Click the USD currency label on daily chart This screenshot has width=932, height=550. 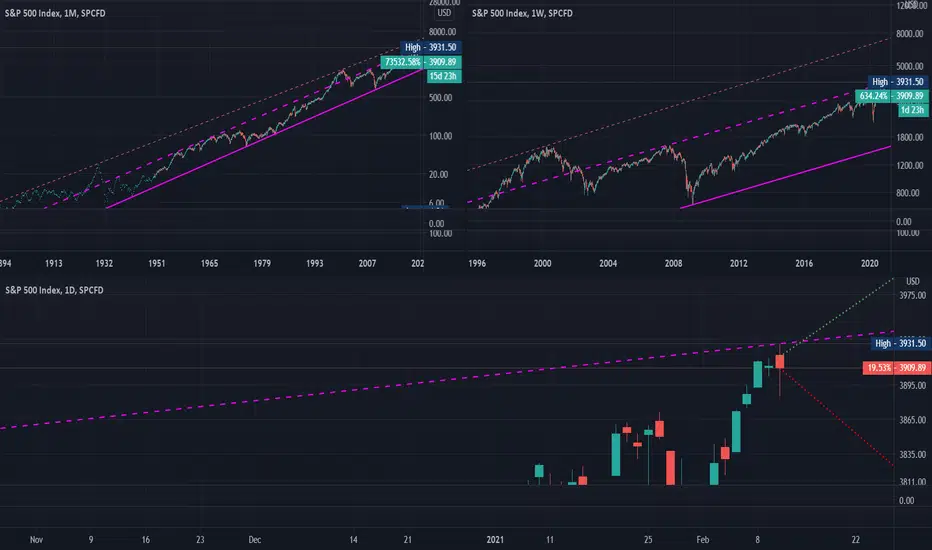click(x=912, y=281)
